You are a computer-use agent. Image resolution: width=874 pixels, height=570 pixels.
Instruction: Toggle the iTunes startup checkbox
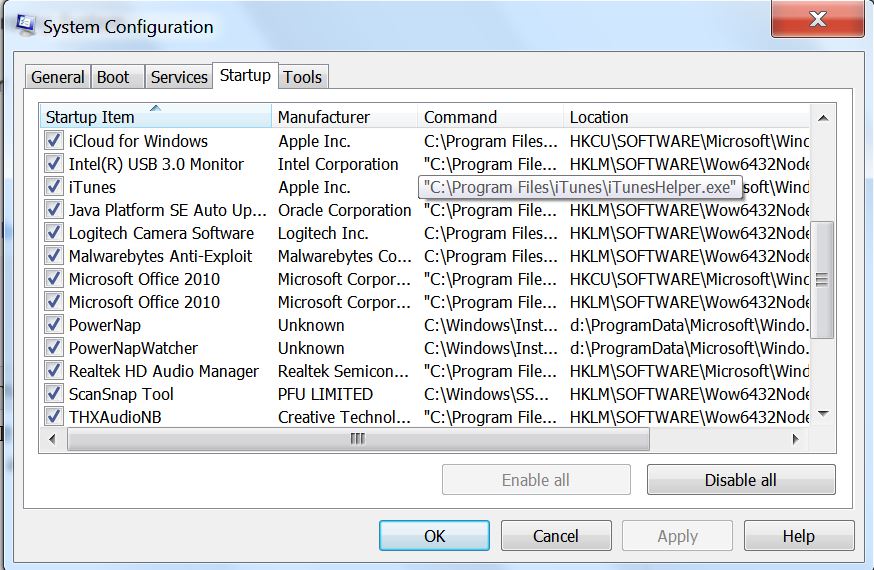pyautogui.click(x=54, y=187)
